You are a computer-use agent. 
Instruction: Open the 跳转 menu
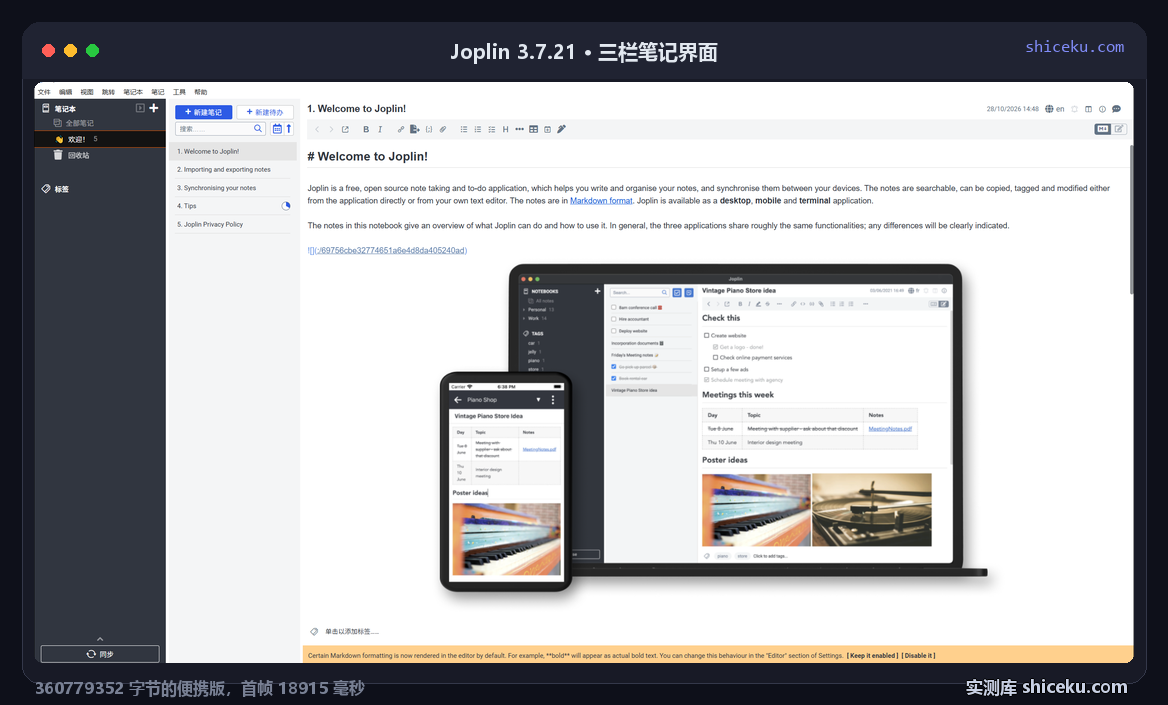108,92
